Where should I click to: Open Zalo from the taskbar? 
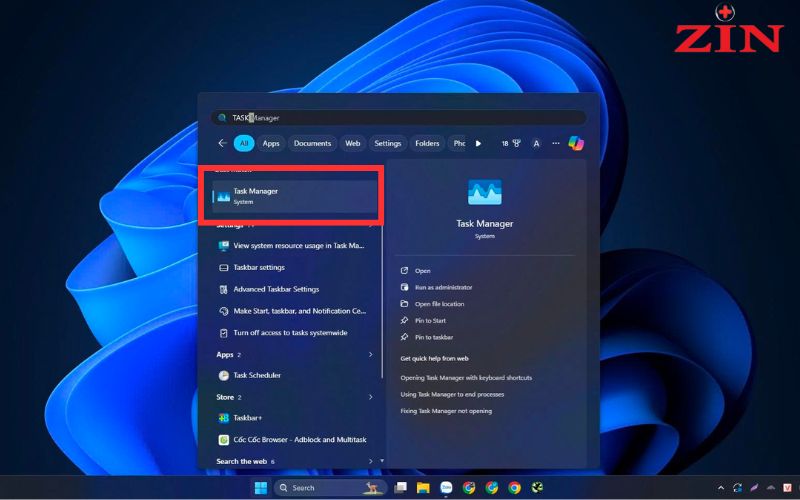pos(446,488)
